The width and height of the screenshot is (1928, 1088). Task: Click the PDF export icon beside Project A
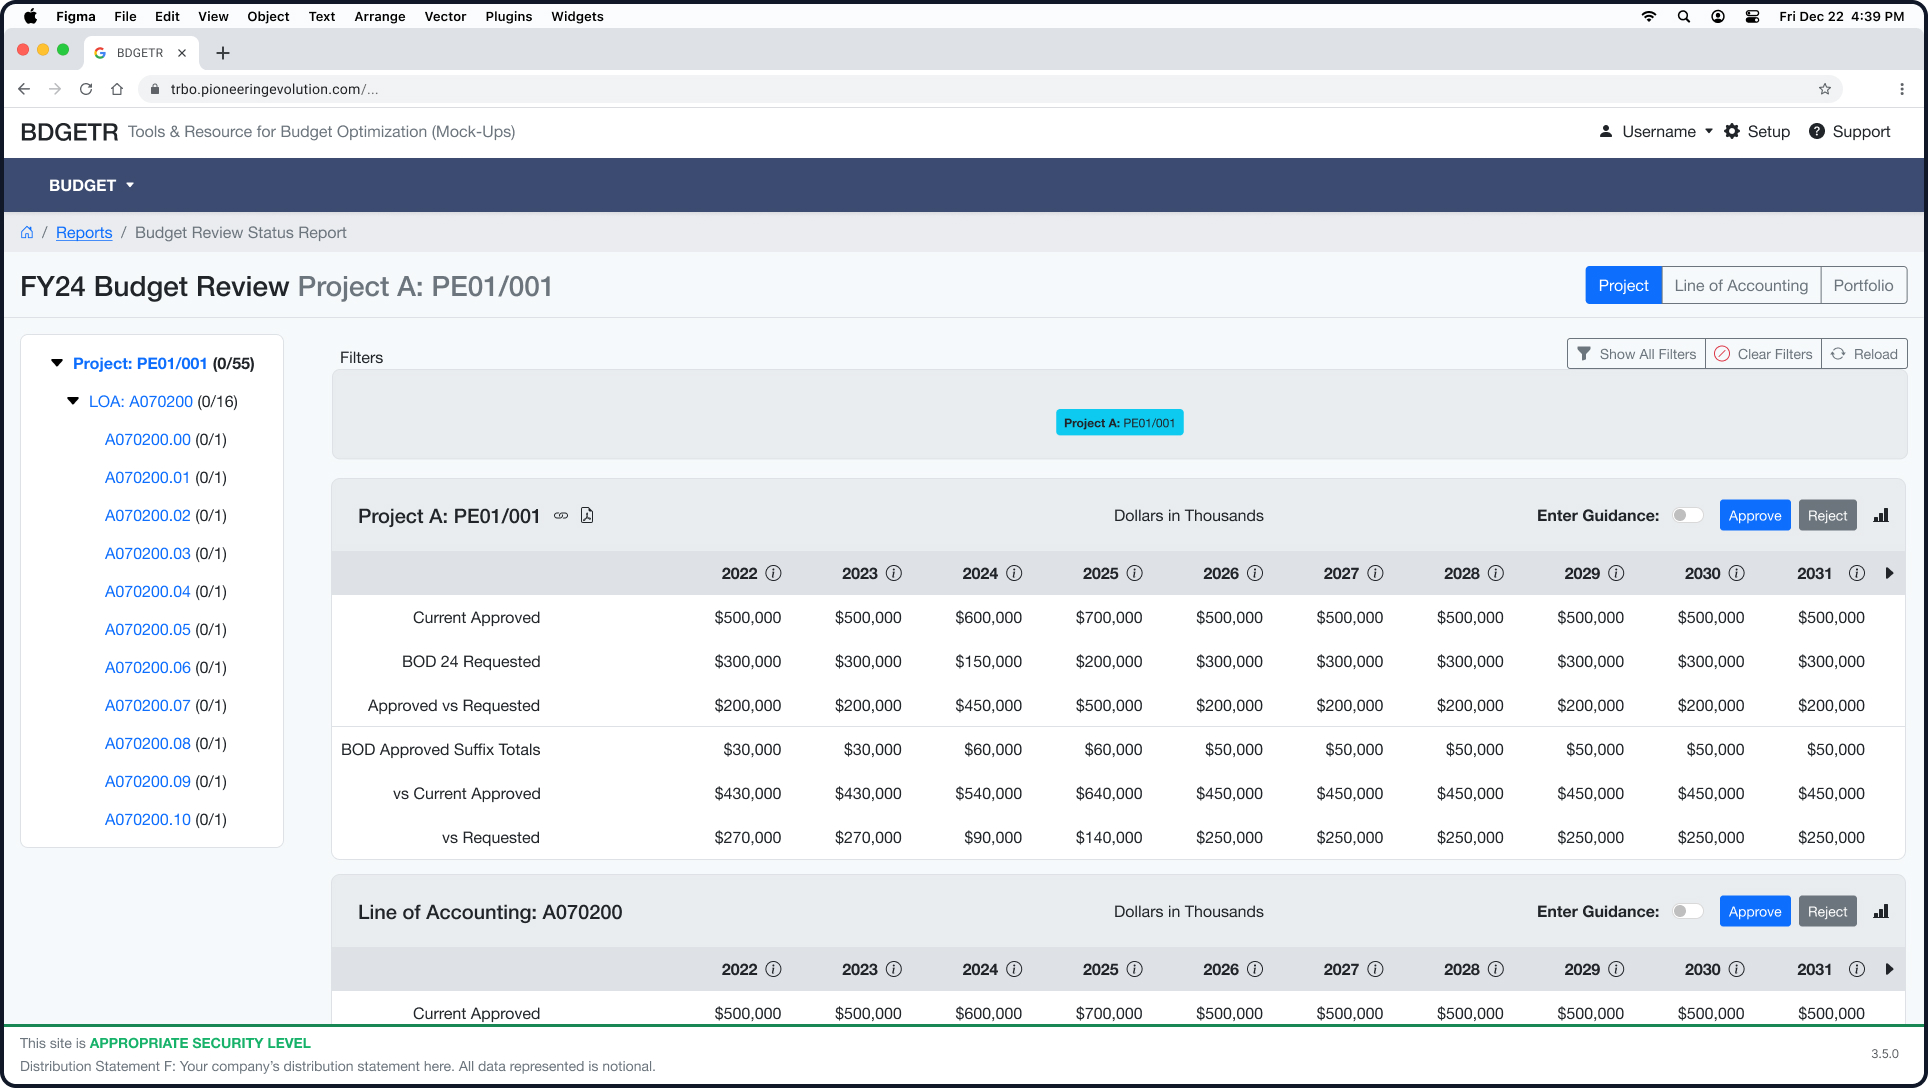click(587, 516)
